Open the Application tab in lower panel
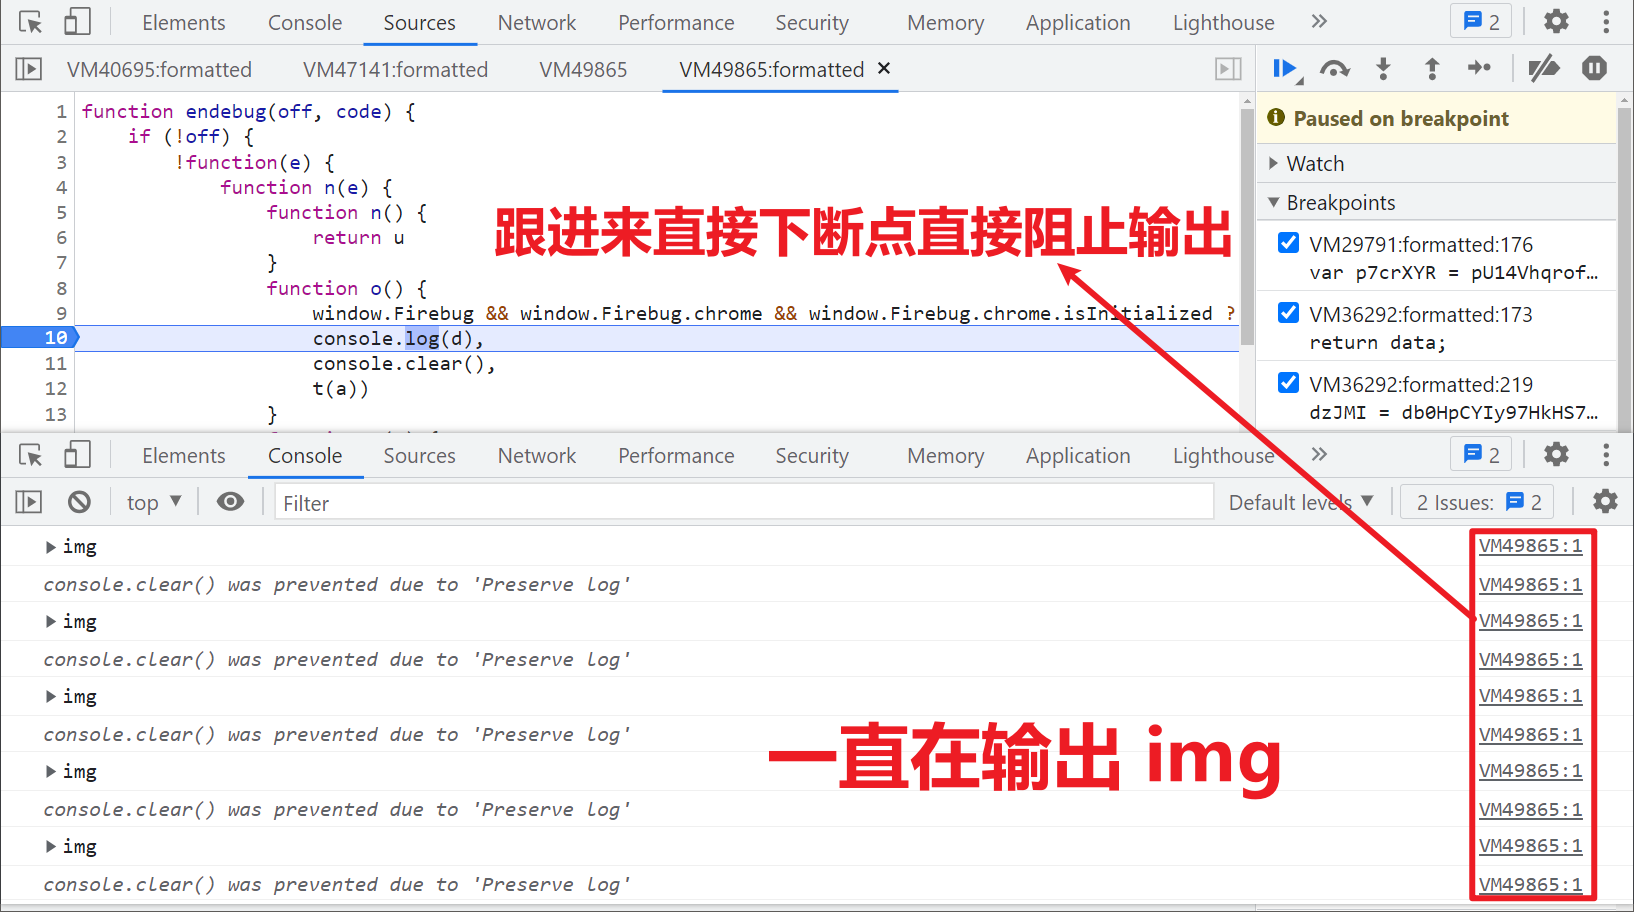Image resolution: width=1634 pixels, height=912 pixels. (x=1078, y=455)
